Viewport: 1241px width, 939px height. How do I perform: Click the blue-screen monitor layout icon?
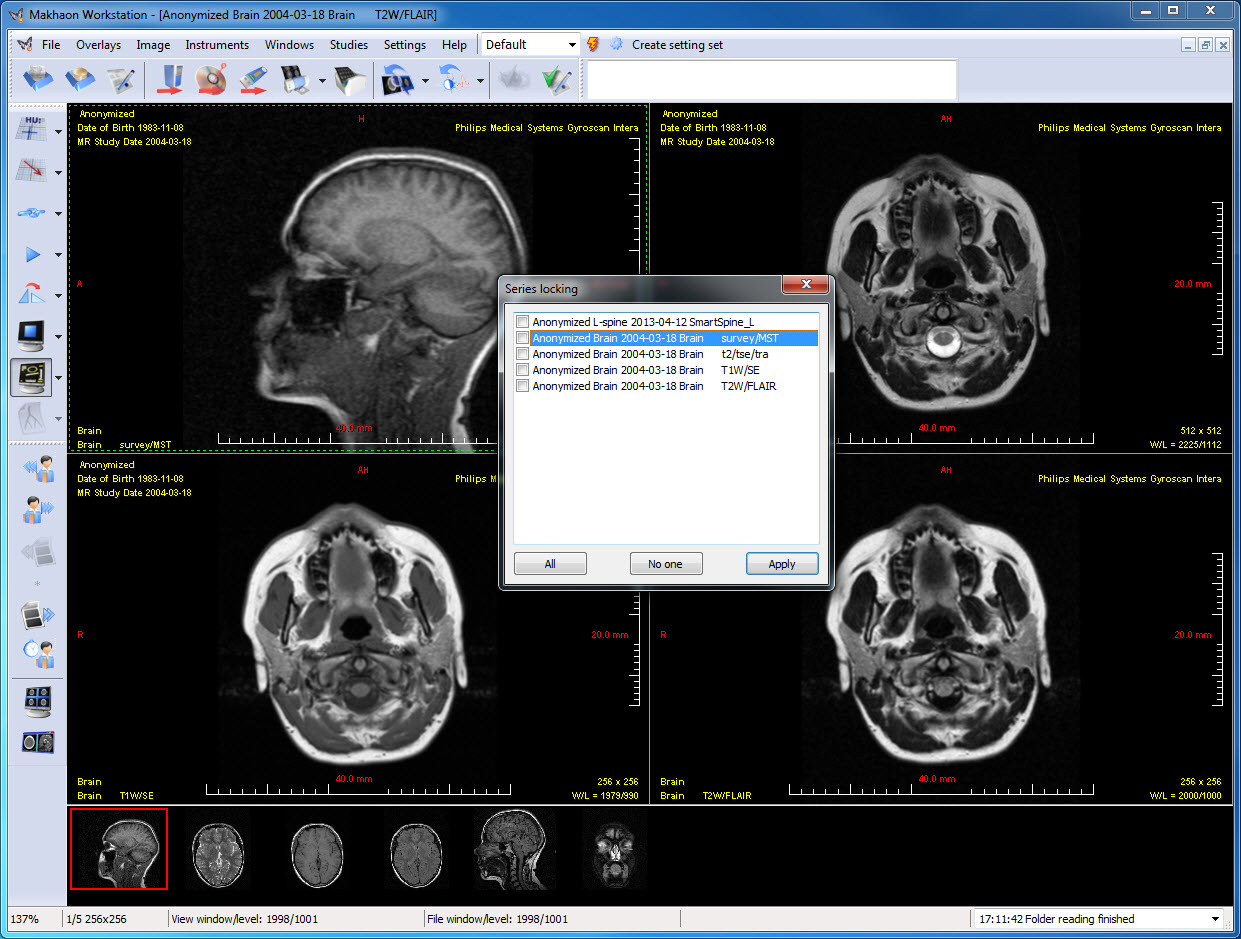pos(31,336)
